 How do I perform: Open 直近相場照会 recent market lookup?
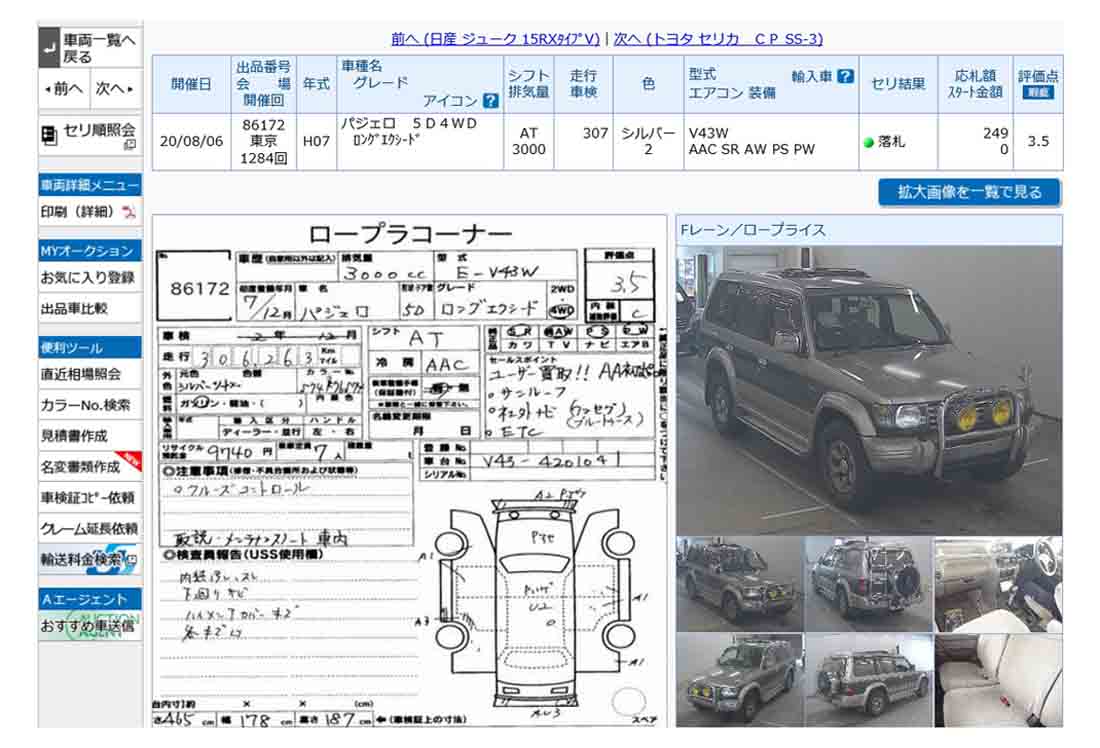point(90,375)
